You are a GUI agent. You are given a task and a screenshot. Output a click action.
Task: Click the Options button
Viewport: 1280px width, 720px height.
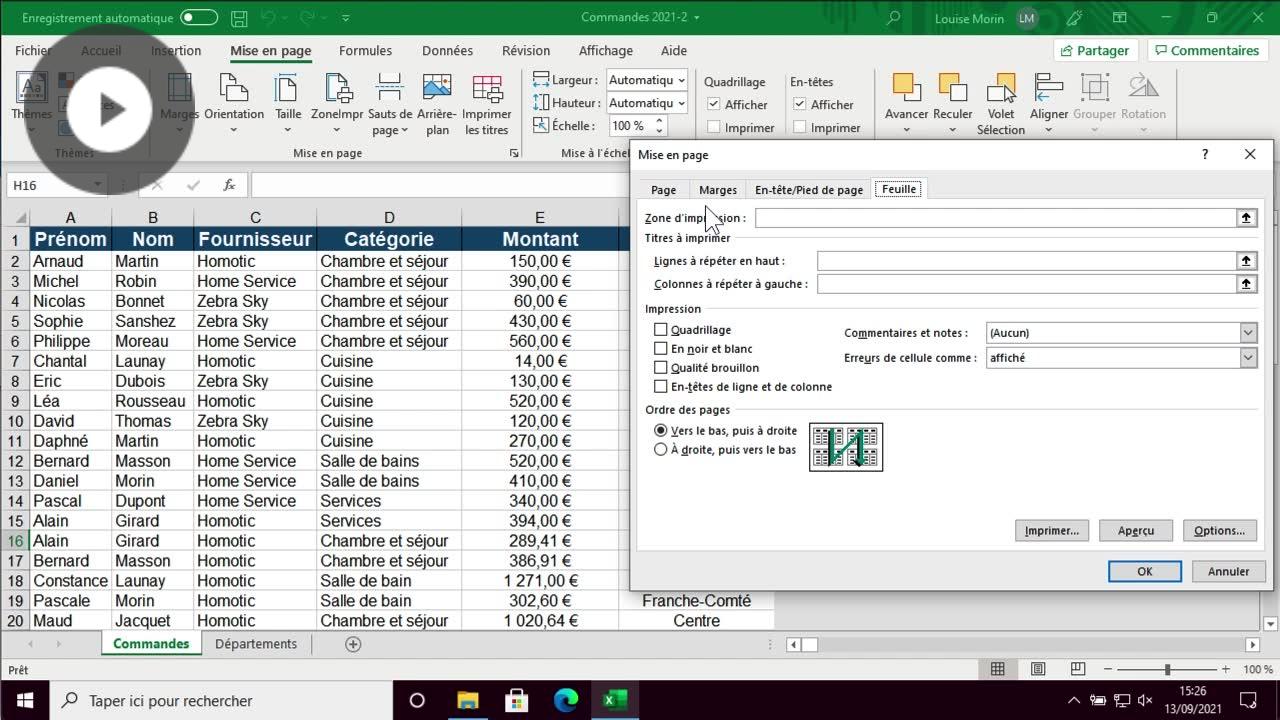tap(1219, 530)
